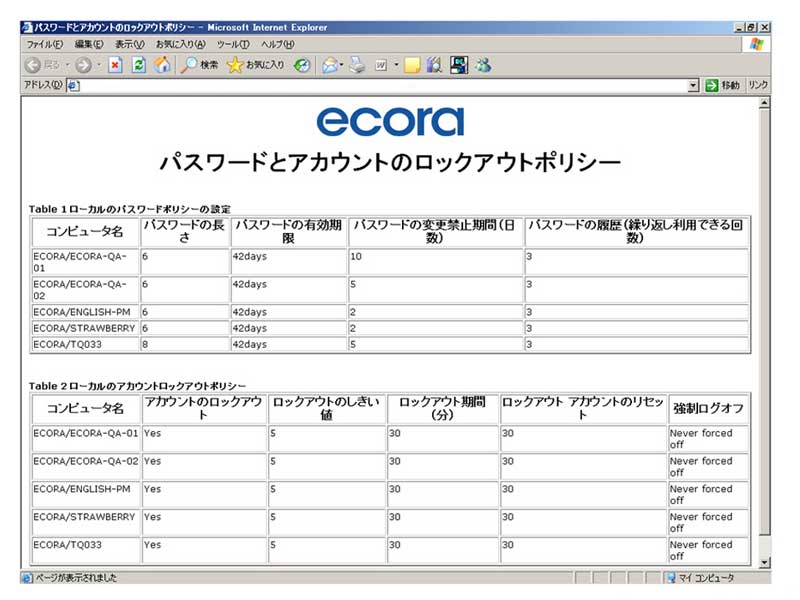
Task: Print the page with the printer icon
Action: pyautogui.click(x=357, y=65)
